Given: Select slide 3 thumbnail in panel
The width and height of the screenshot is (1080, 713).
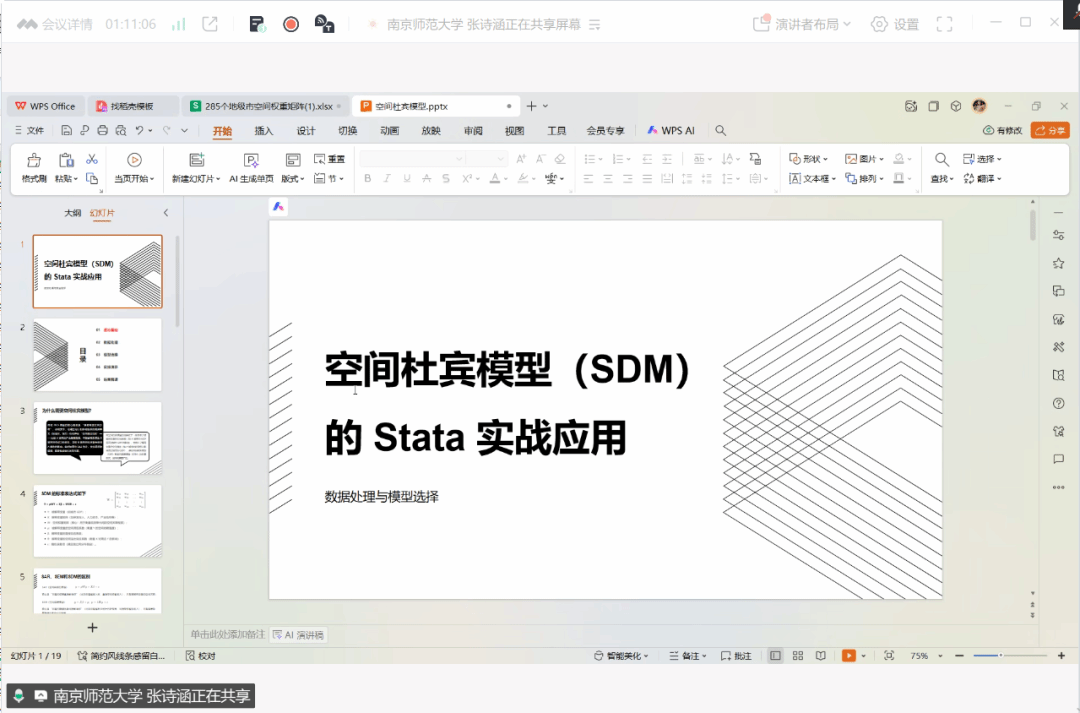Looking at the screenshot, I should pos(97,438).
